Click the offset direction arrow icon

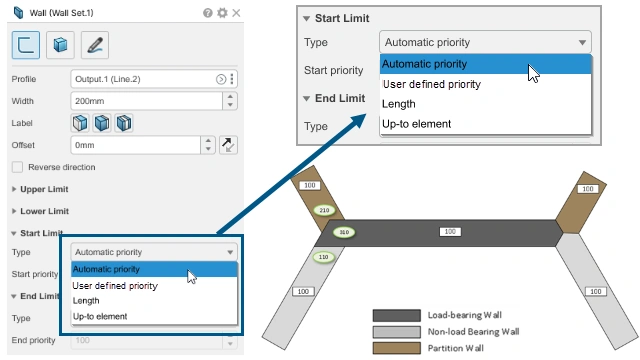(x=228, y=145)
